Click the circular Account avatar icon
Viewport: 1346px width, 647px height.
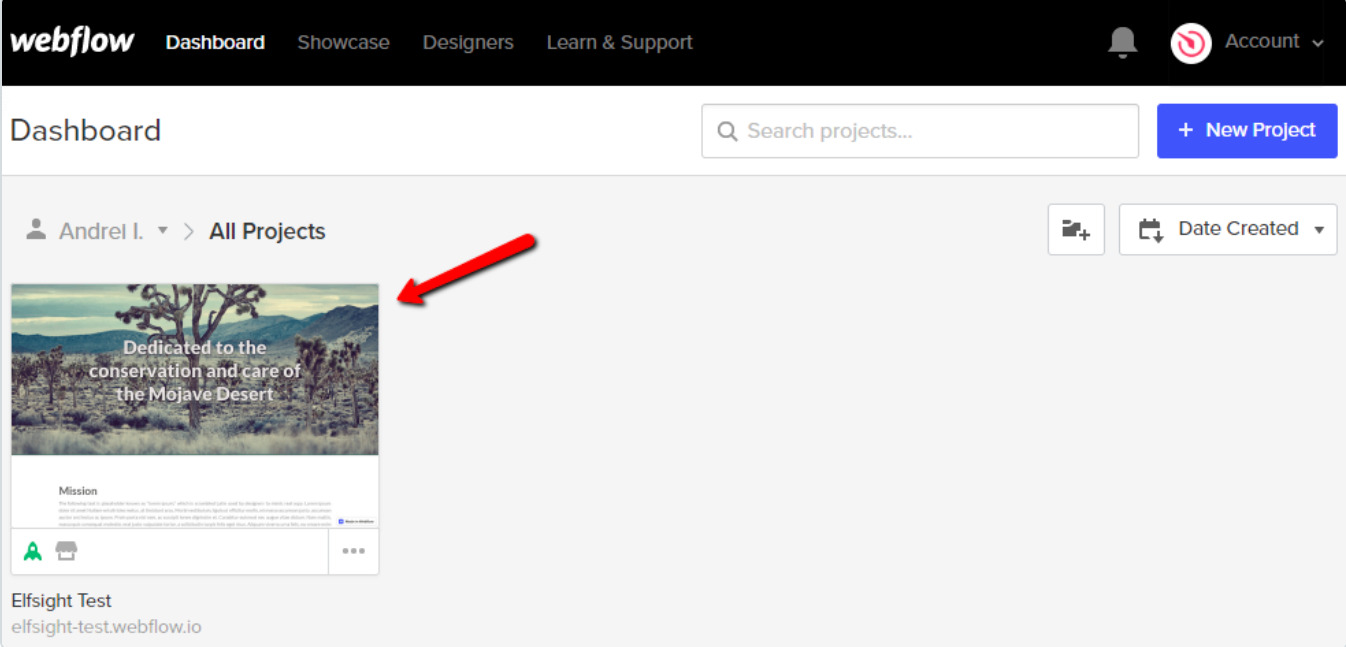[x=1189, y=42]
